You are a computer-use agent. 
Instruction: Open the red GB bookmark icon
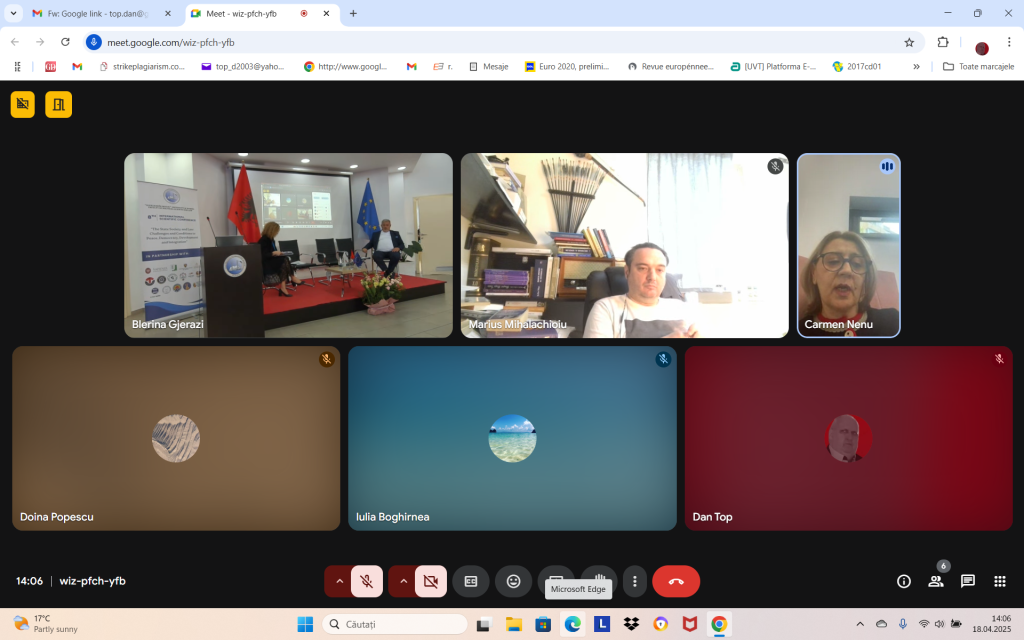50,67
